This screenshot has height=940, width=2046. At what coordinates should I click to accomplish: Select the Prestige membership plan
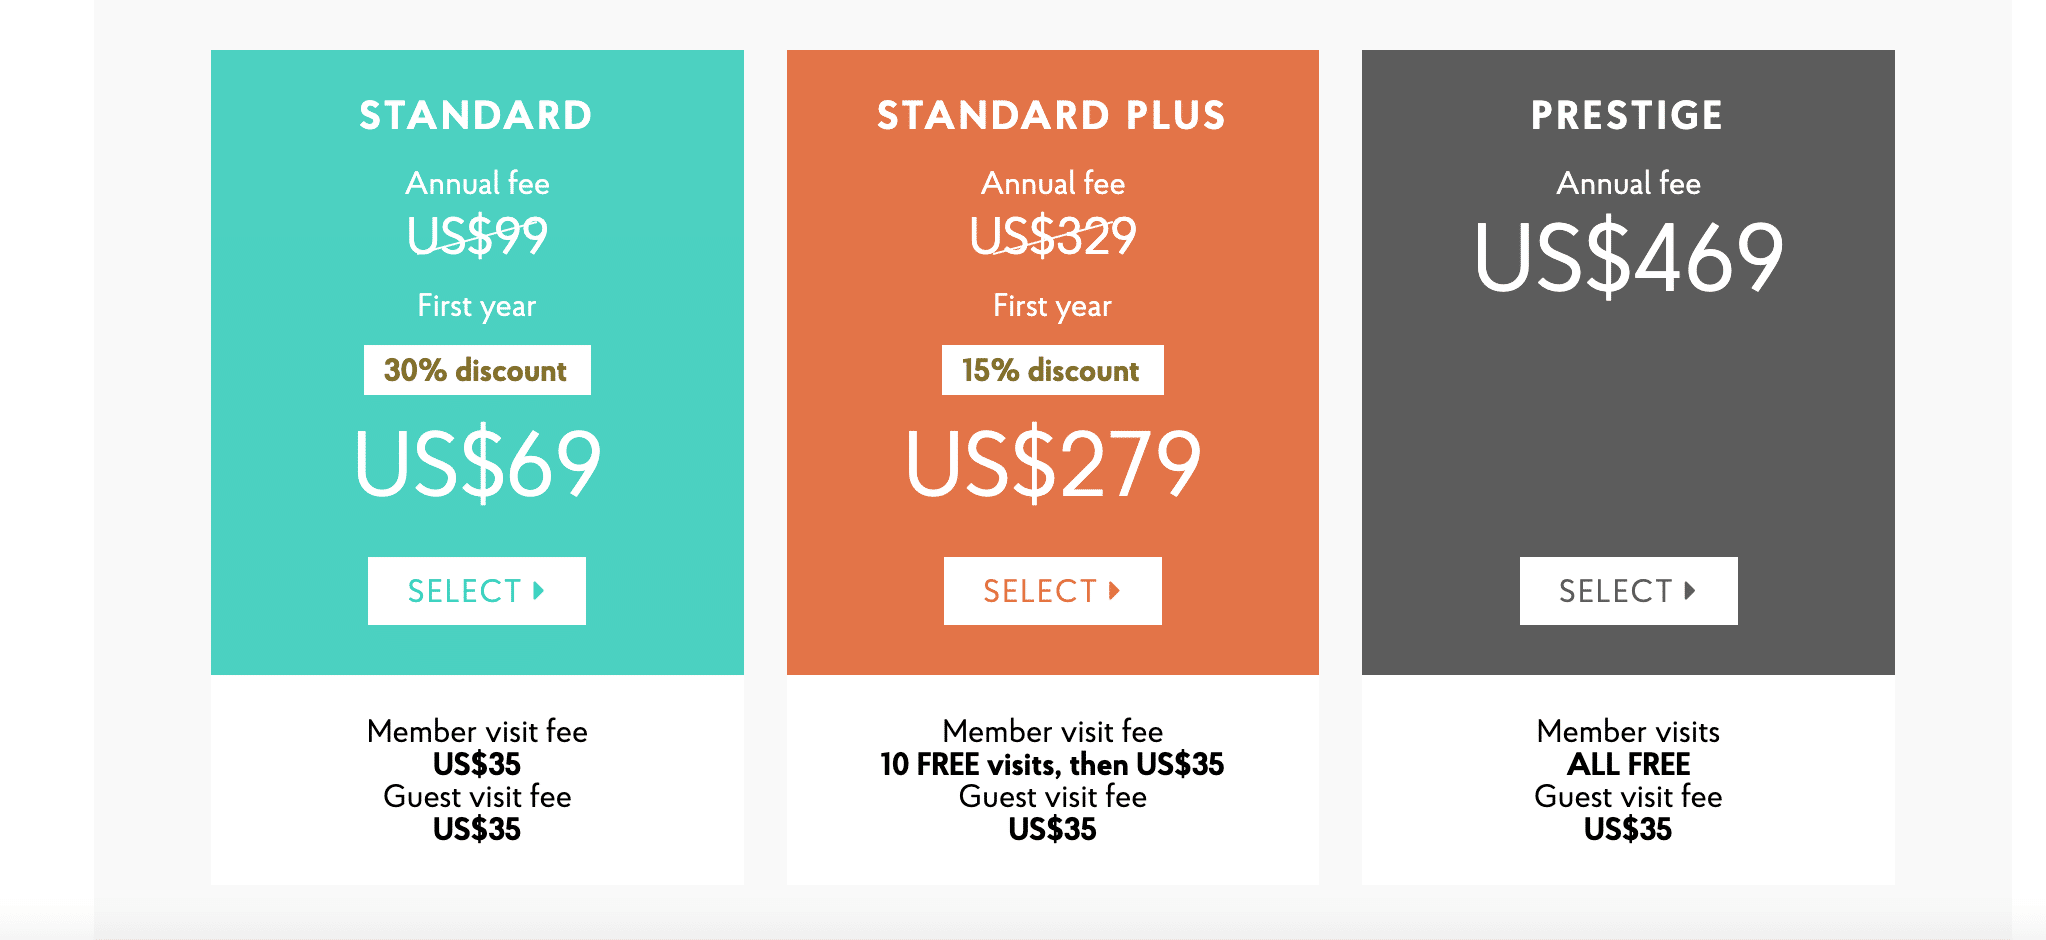point(1629,591)
